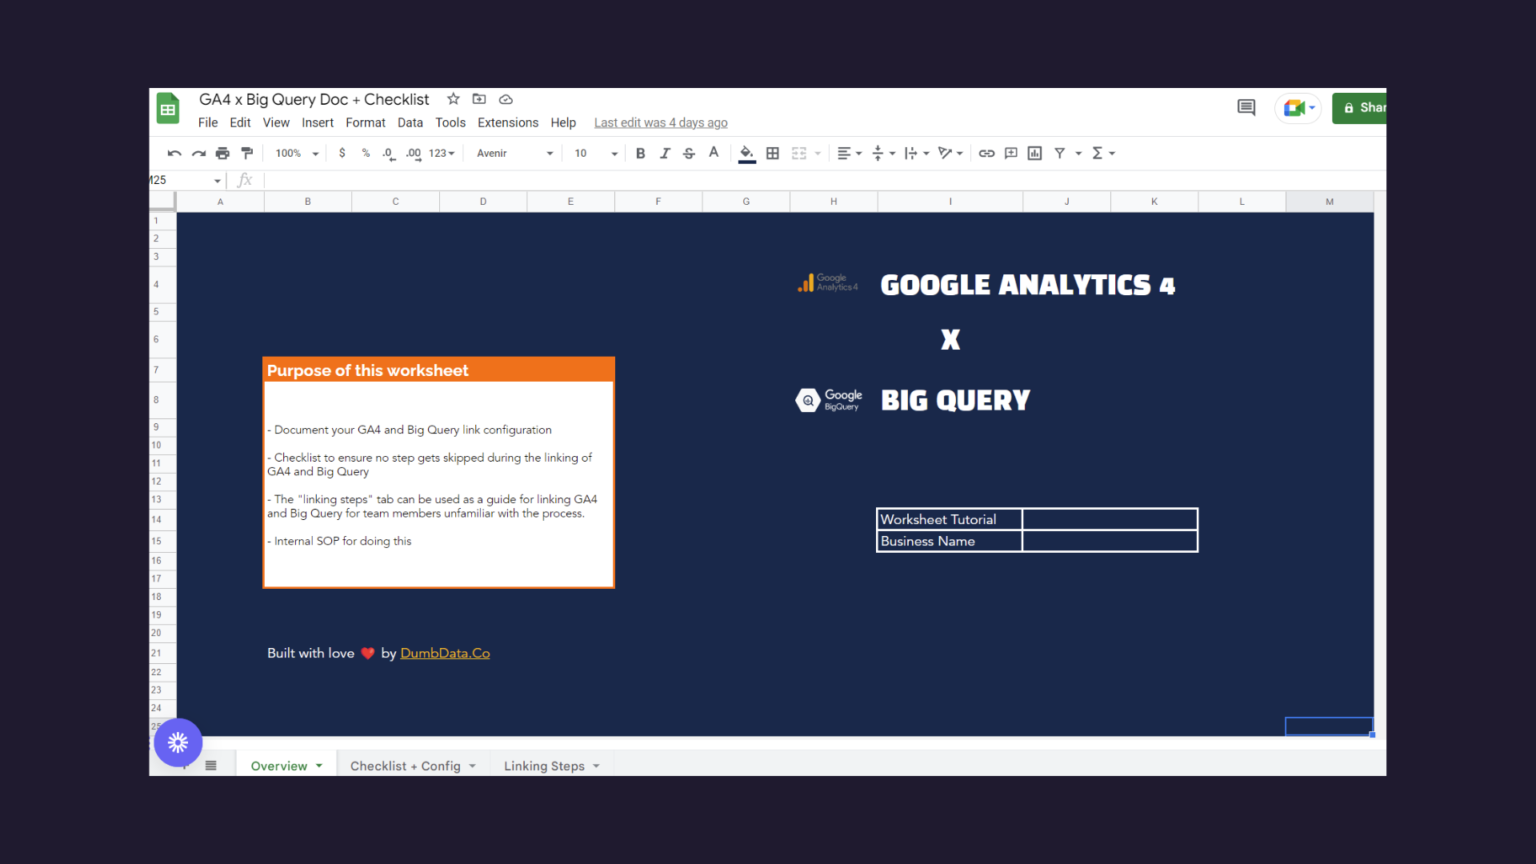Viewport: 1536px width, 864px height.
Task: Toggle percent number format
Action: pyautogui.click(x=365, y=152)
